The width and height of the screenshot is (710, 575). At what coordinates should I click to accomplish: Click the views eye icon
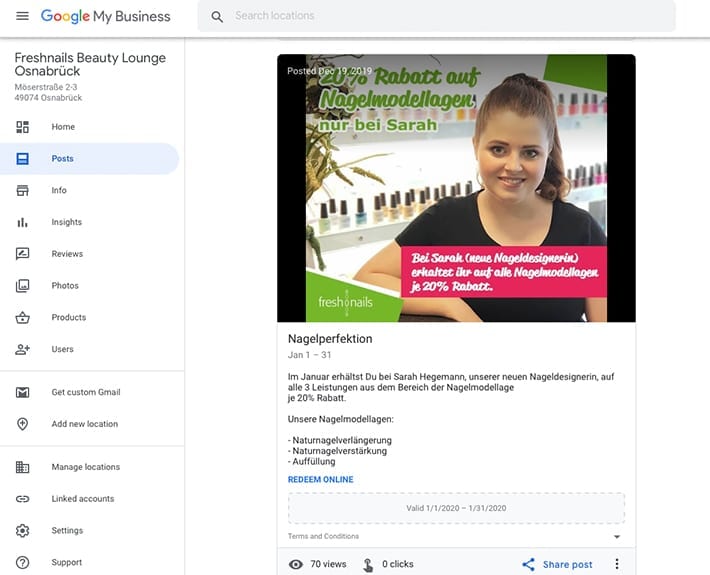[x=296, y=564]
